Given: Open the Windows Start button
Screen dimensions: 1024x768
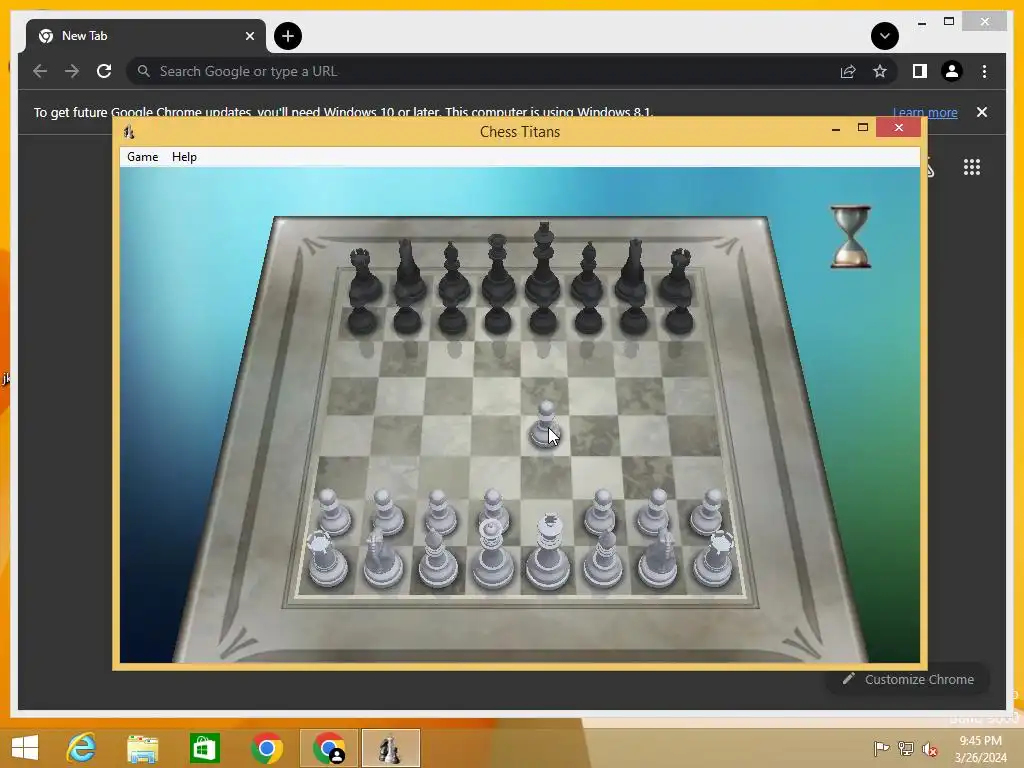Looking at the screenshot, I should click(x=25, y=748).
